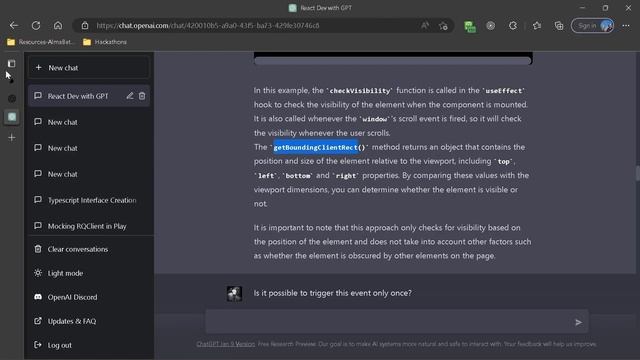640x360 pixels.
Task: Open the browser extensions puzzle icon
Action: (513, 26)
